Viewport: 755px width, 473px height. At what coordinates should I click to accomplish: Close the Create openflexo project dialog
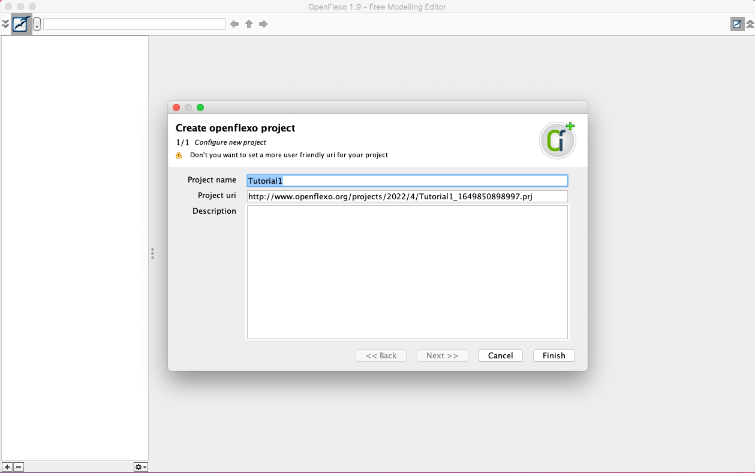click(176, 107)
